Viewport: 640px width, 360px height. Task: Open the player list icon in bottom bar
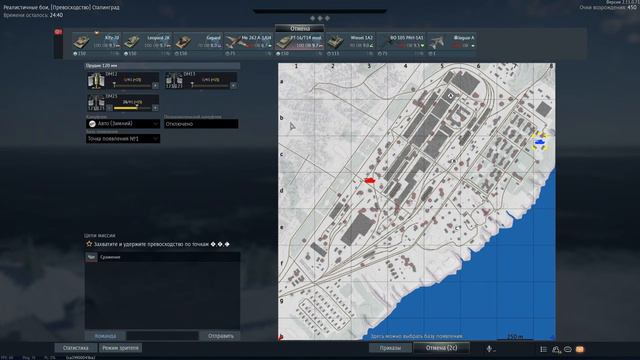[x=543, y=349]
